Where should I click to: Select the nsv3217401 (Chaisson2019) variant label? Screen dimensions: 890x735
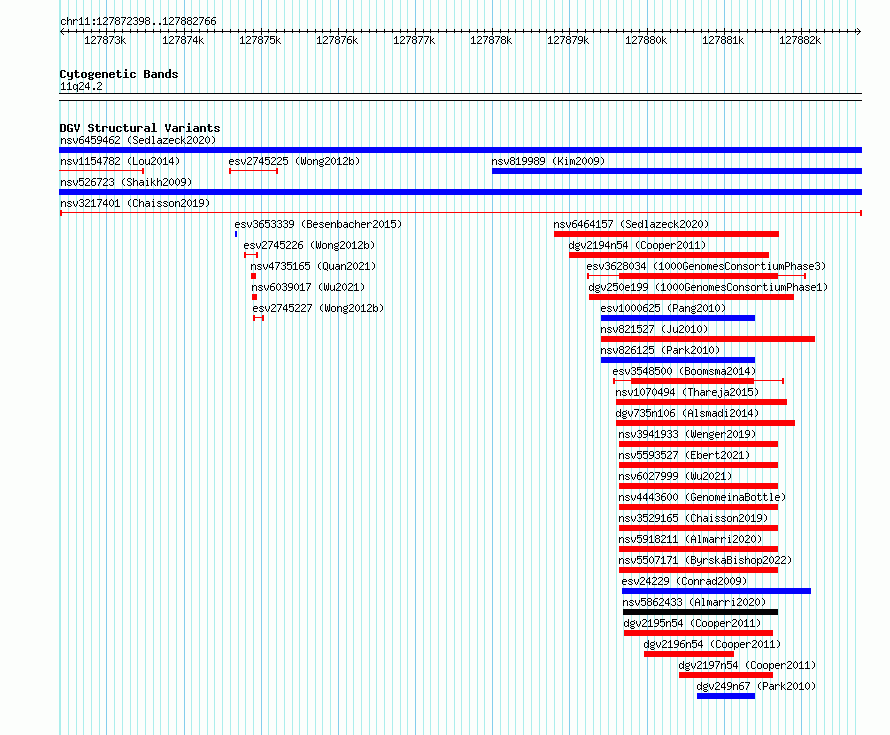coord(135,203)
